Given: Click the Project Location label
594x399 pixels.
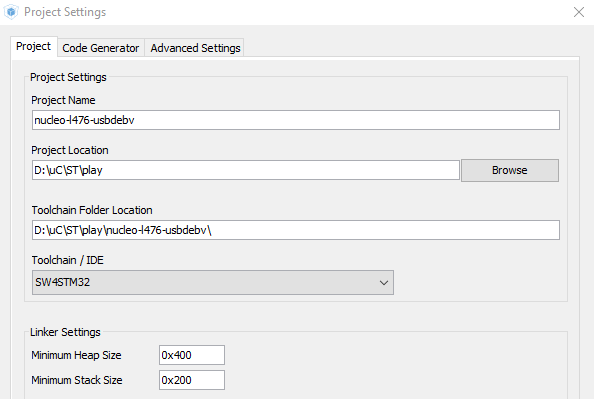Looking at the screenshot, I should [70, 150].
